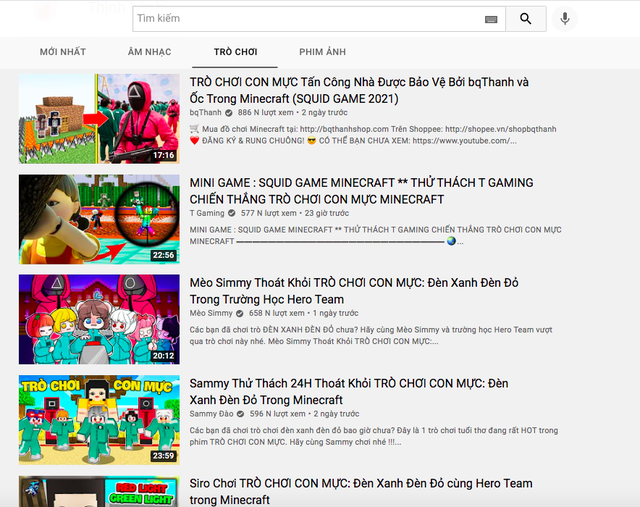
Task: Click description starting 'Mua đồ chơi Minecraft tại'
Action: pos(373,135)
